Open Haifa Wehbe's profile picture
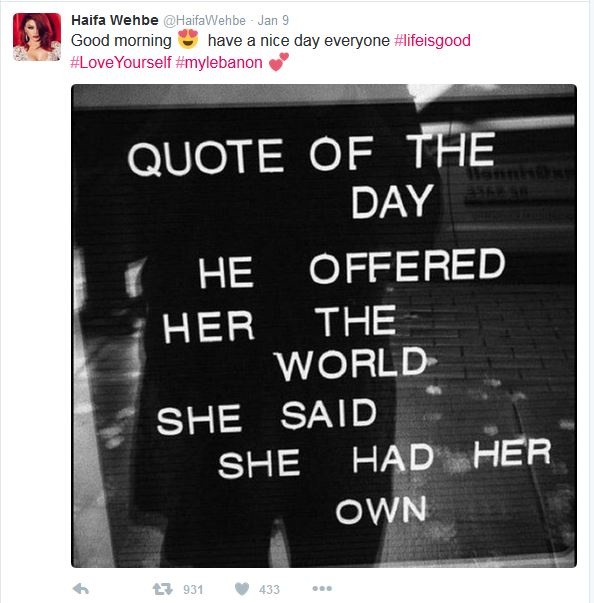Screen dimensions: 594x603 (37, 37)
